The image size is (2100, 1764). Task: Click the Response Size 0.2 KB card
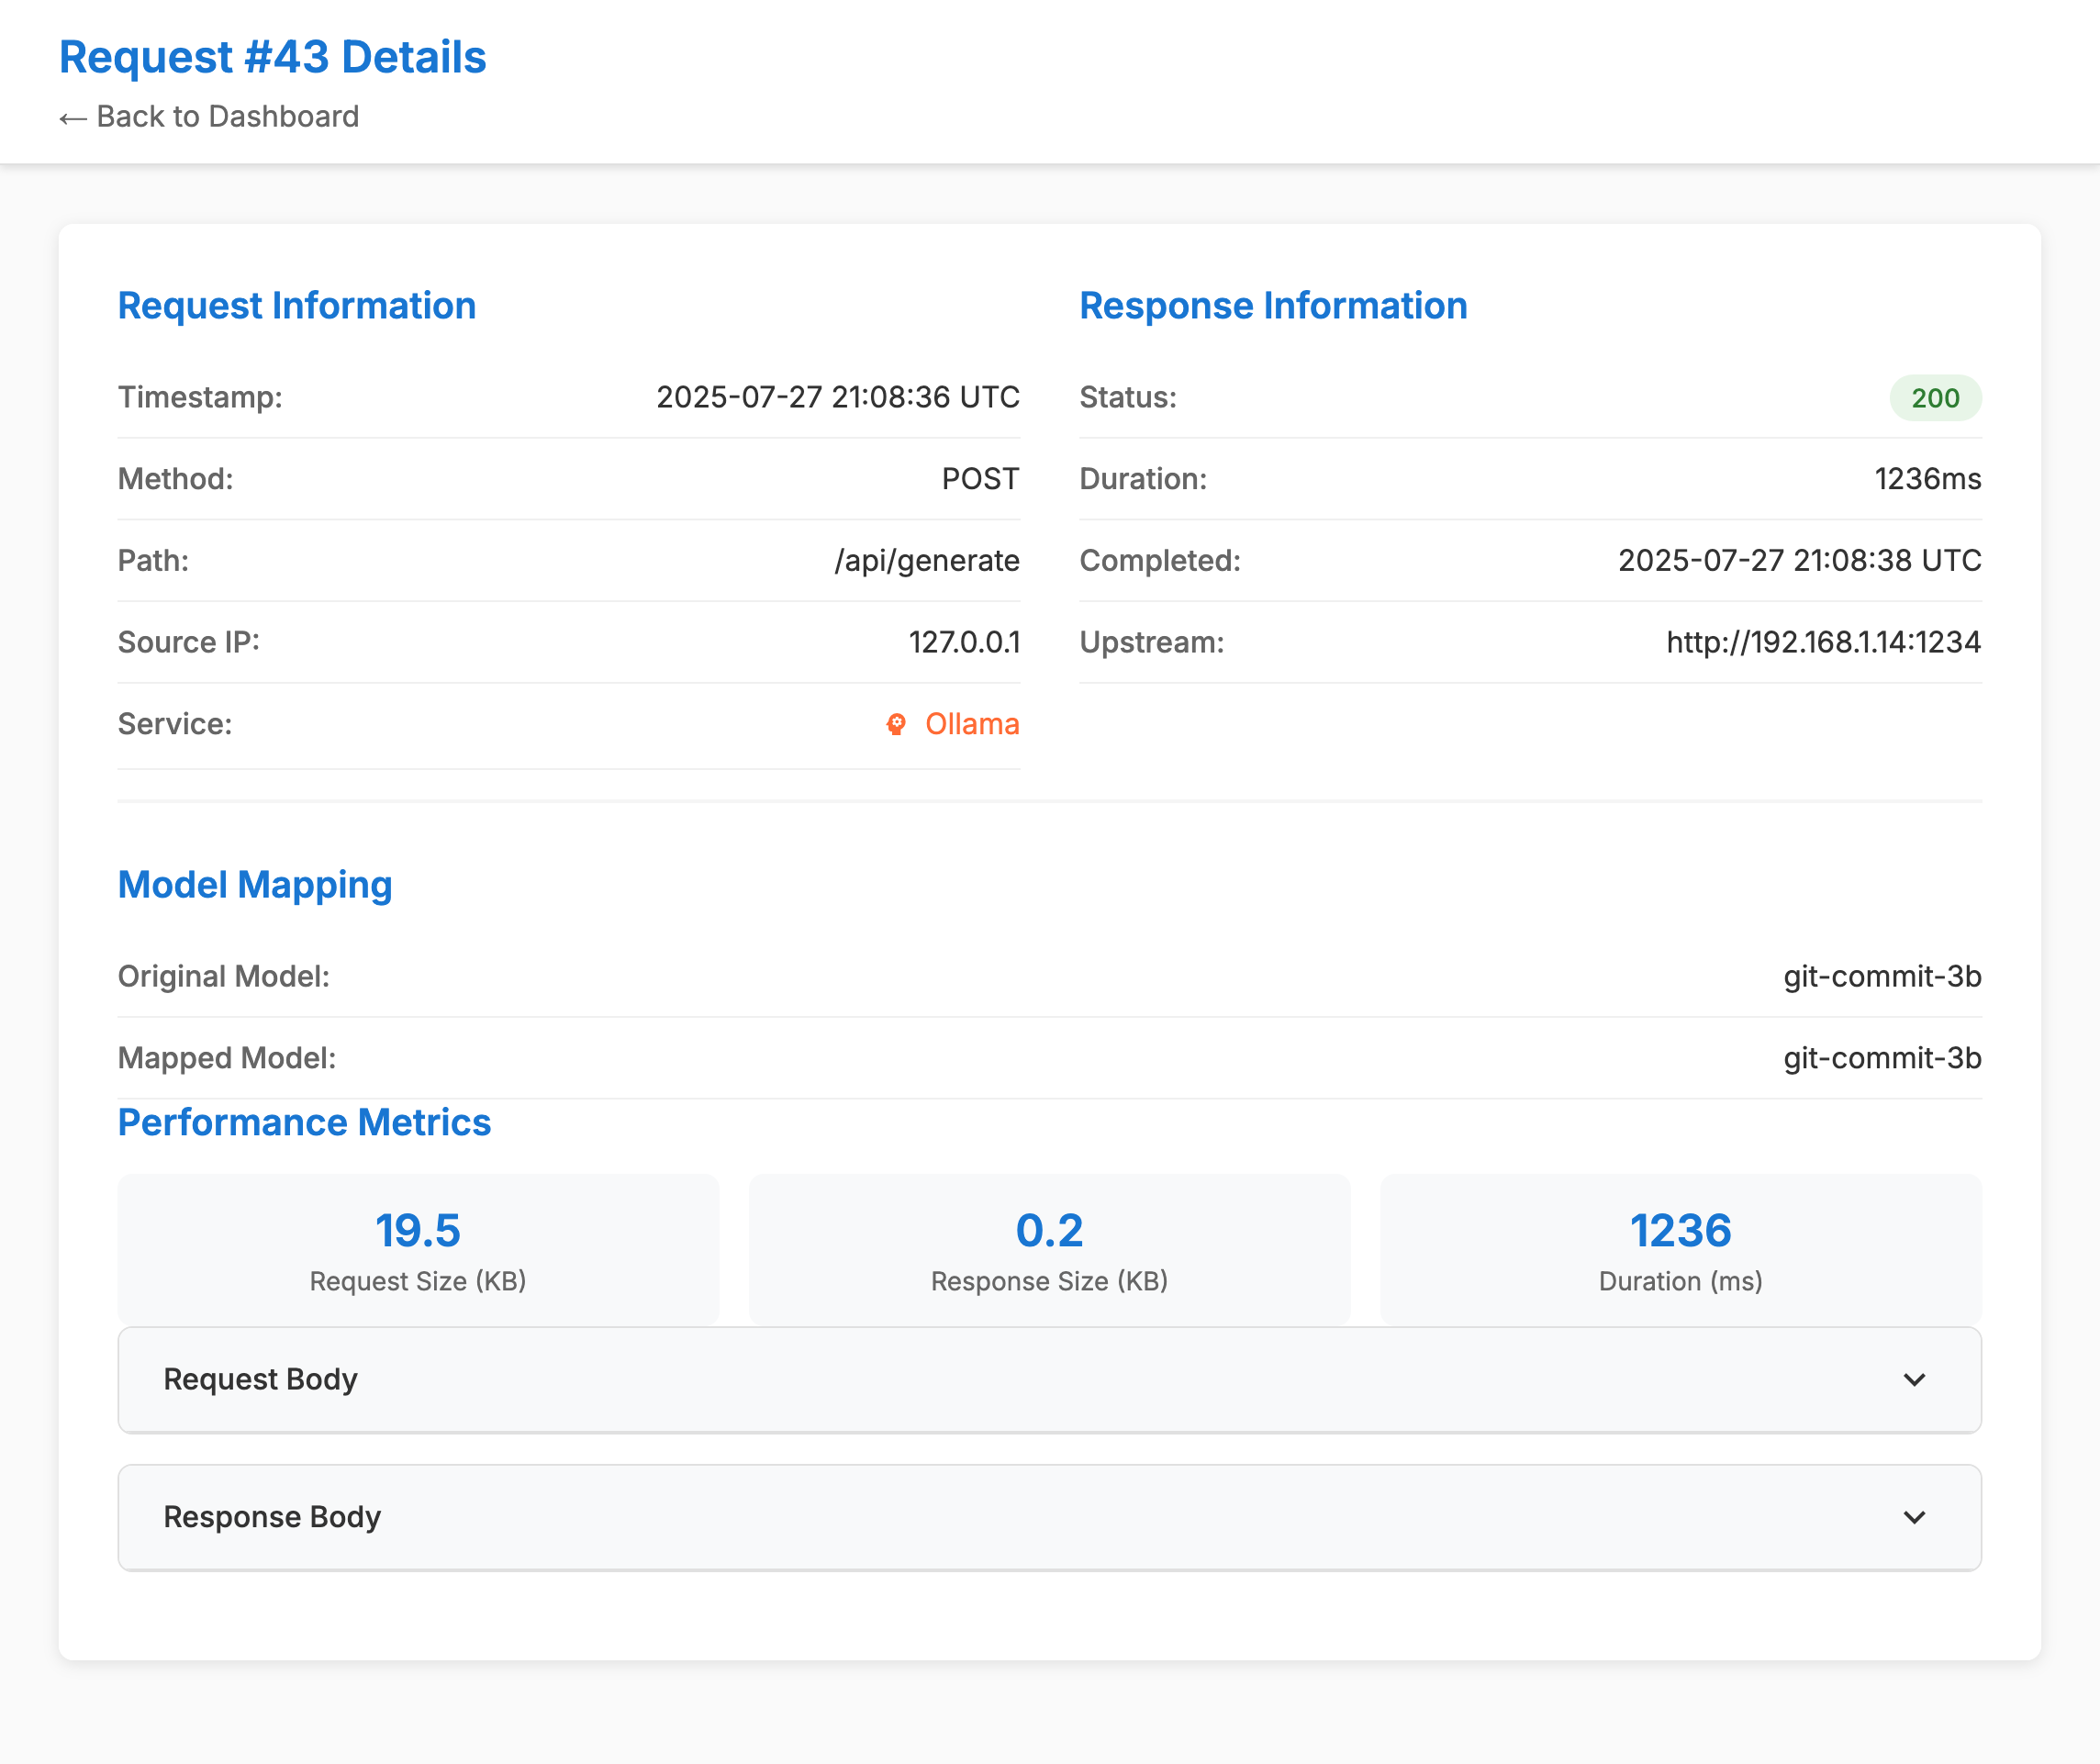pyautogui.click(x=1049, y=1248)
